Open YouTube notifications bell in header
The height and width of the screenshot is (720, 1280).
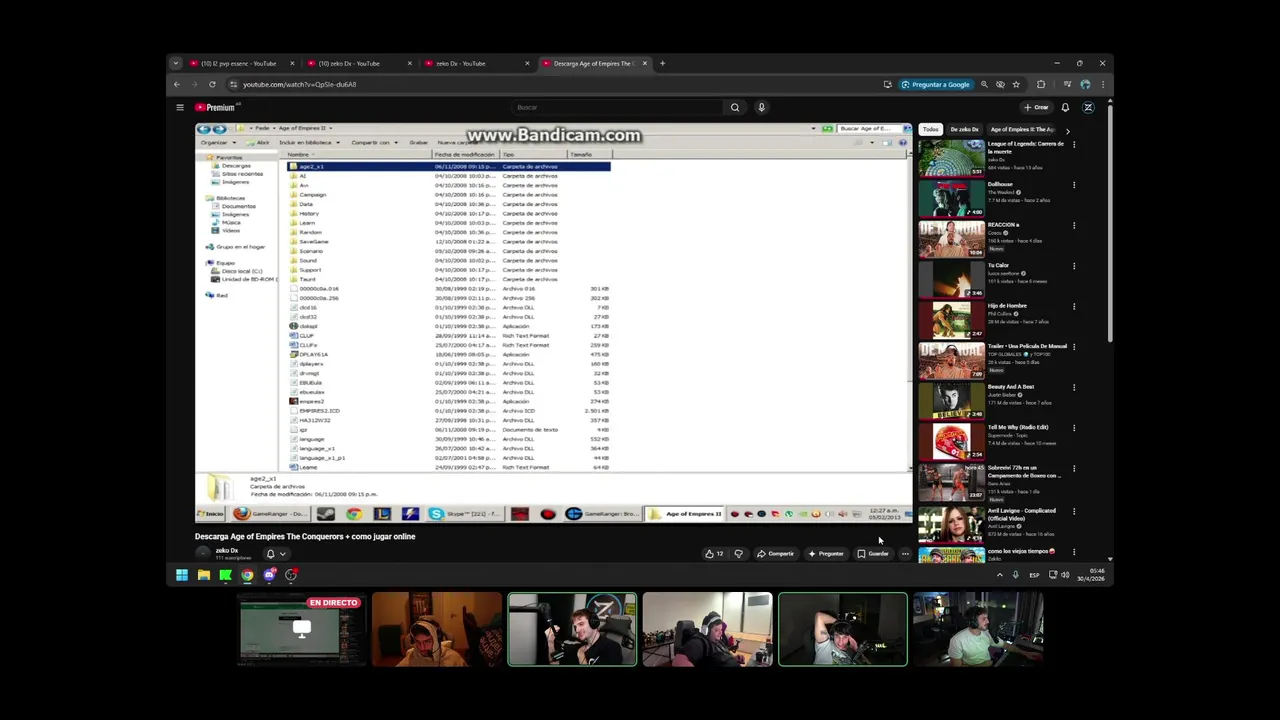tap(1065, 107)
